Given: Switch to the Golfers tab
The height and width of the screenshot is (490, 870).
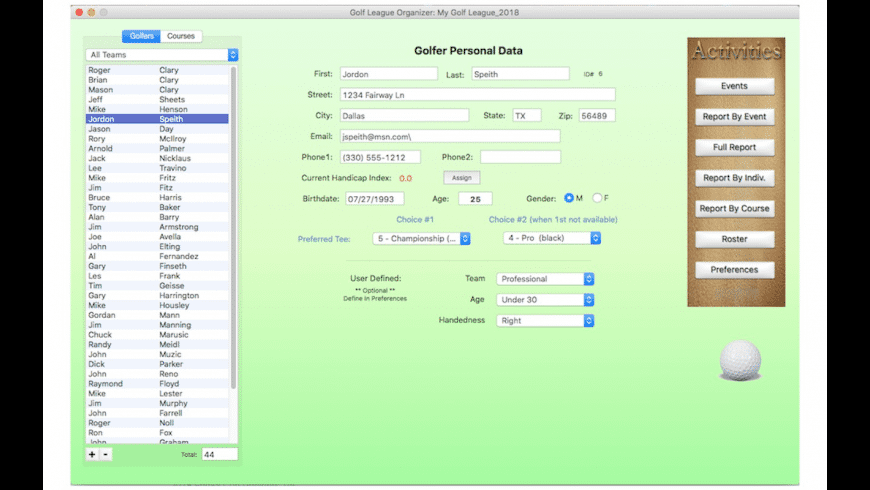Looking at the screenshot, I should click(141, 36).
